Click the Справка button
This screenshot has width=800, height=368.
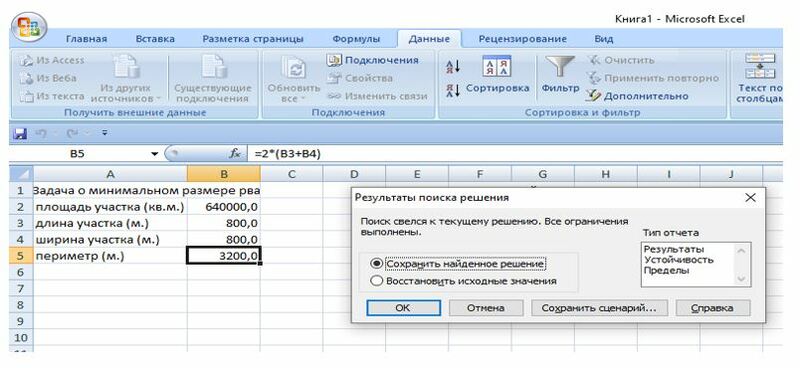pyautogui.click(x=713, y=308)
